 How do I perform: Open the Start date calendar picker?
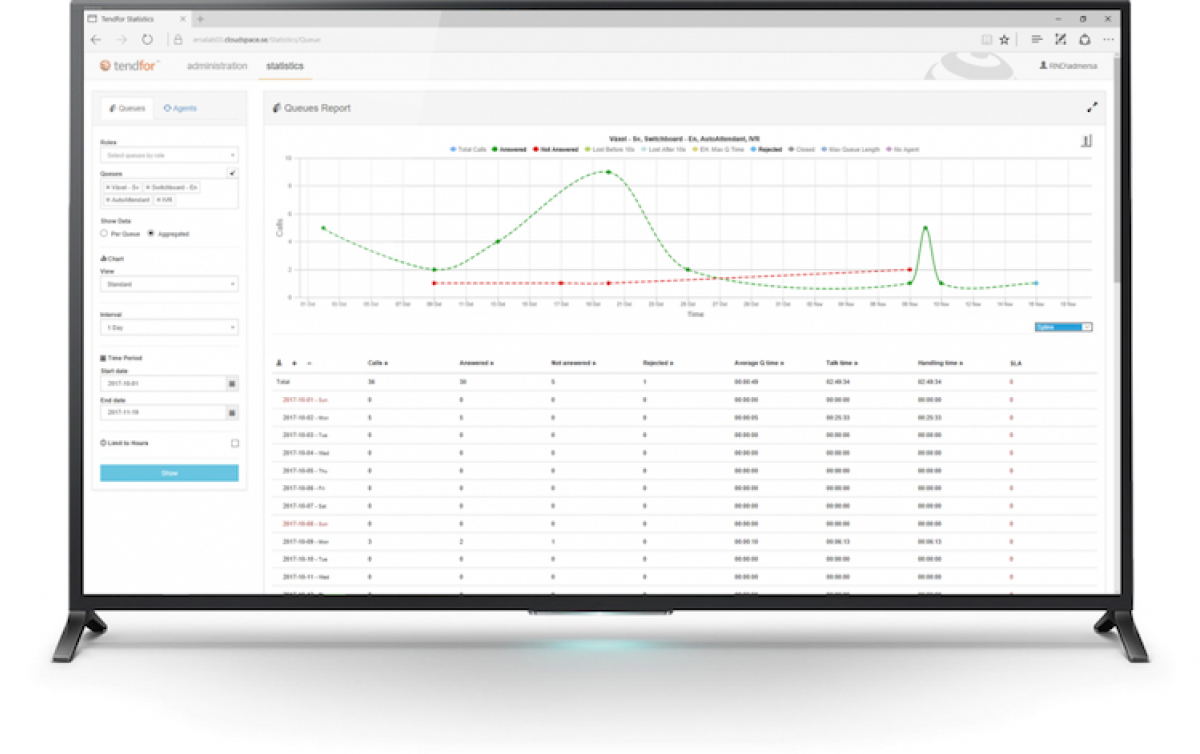pyautogui.click(x=232, y=384)
